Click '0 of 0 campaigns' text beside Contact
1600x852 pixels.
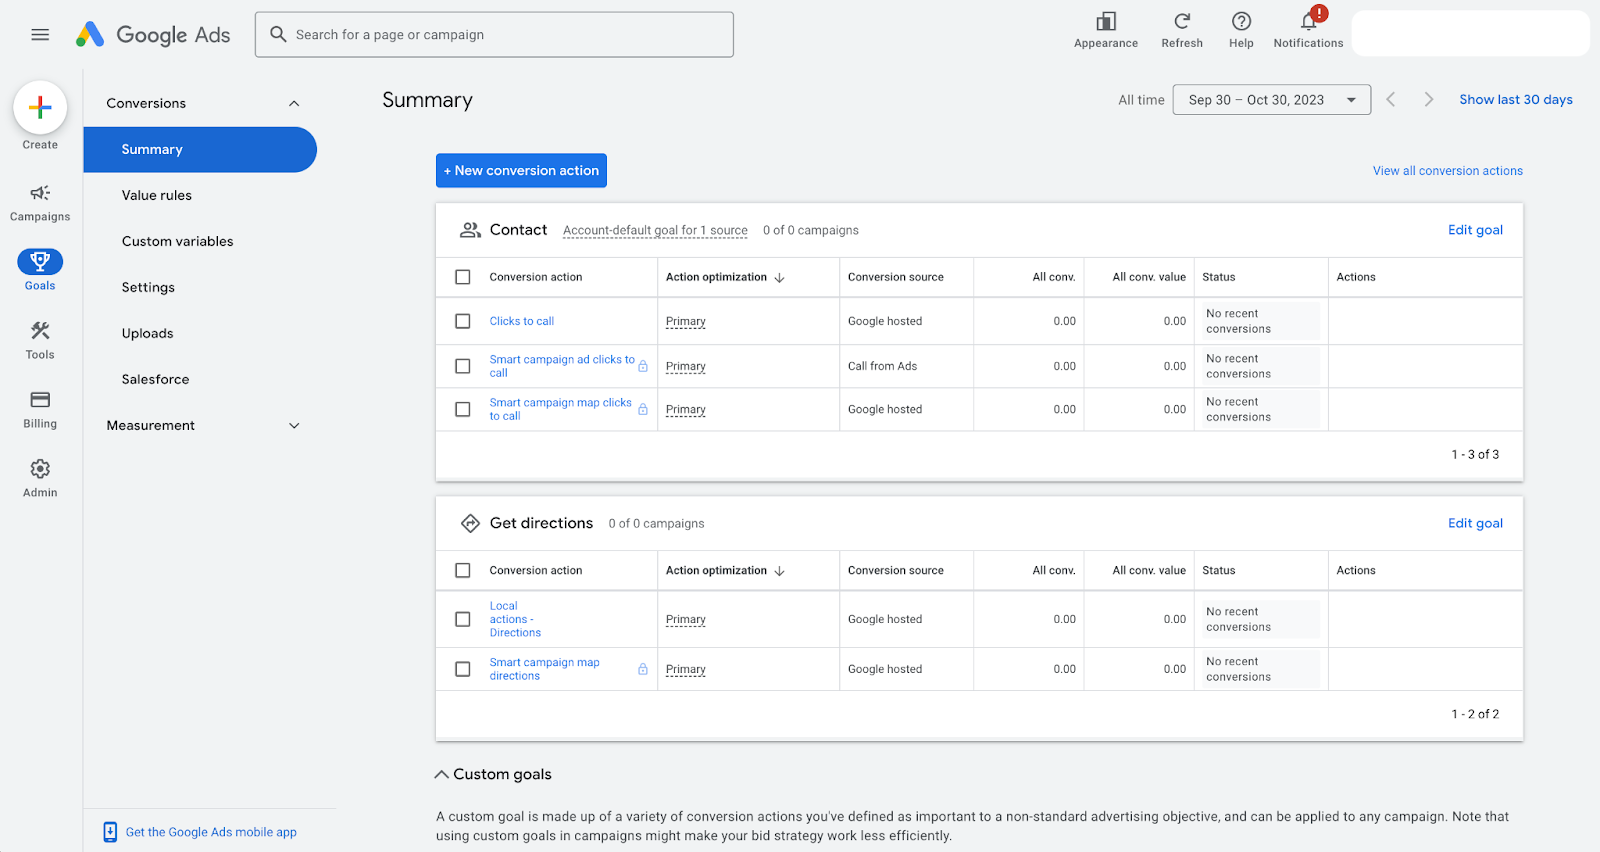tap(811, 230)
